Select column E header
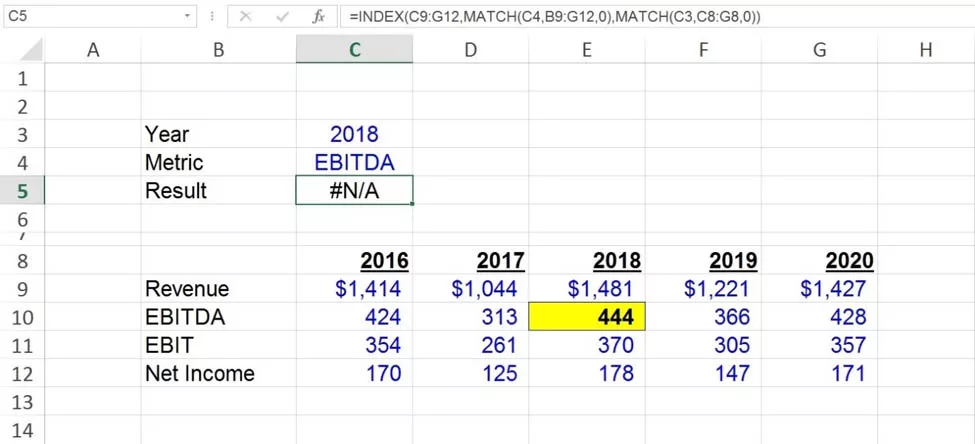 587,49
